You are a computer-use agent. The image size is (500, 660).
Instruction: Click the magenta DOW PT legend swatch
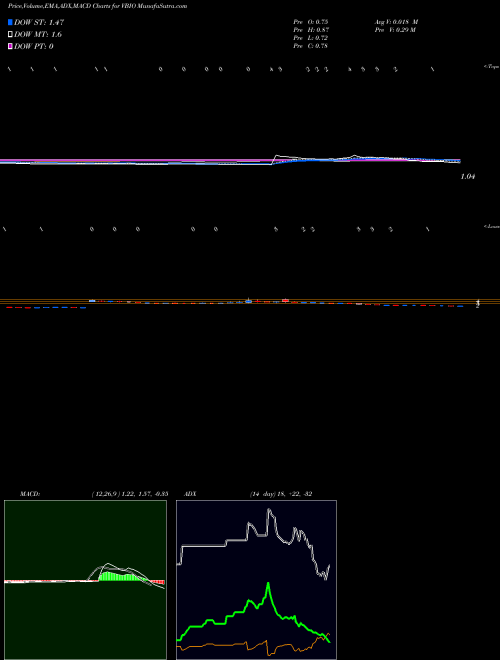10,46
